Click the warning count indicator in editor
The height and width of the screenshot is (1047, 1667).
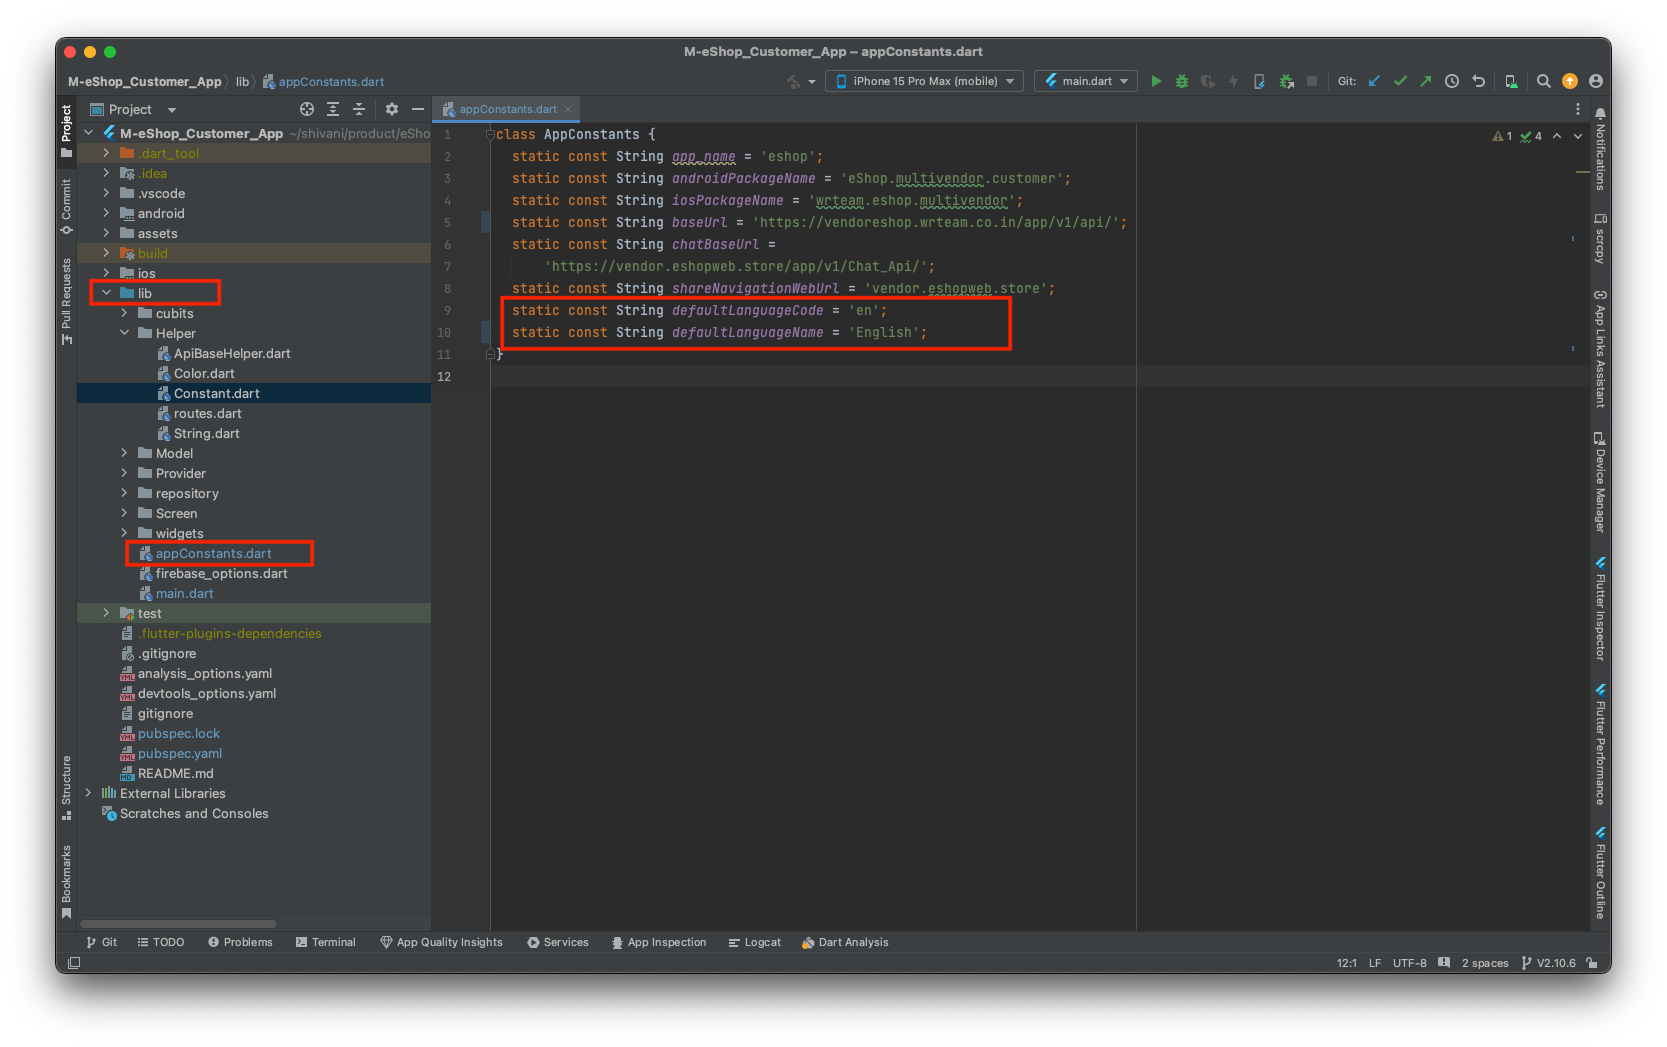coord(1502,136)
